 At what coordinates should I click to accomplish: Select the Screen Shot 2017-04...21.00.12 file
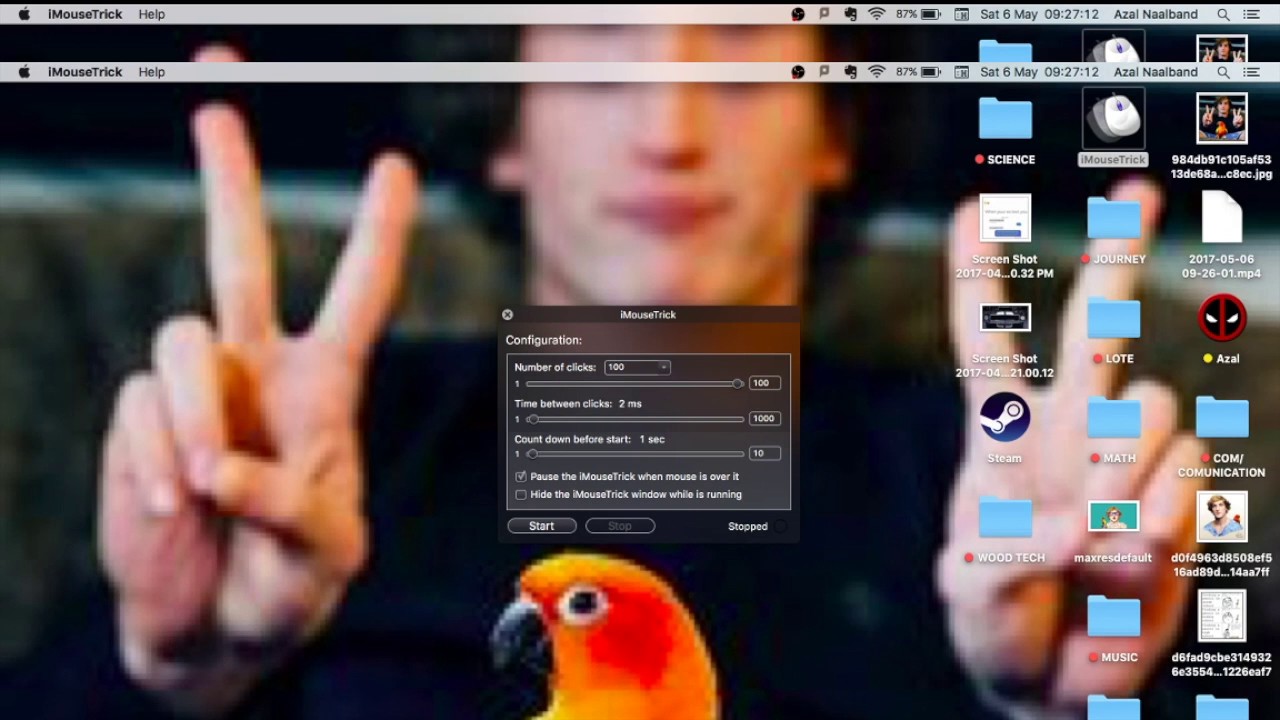[1005, 319]
